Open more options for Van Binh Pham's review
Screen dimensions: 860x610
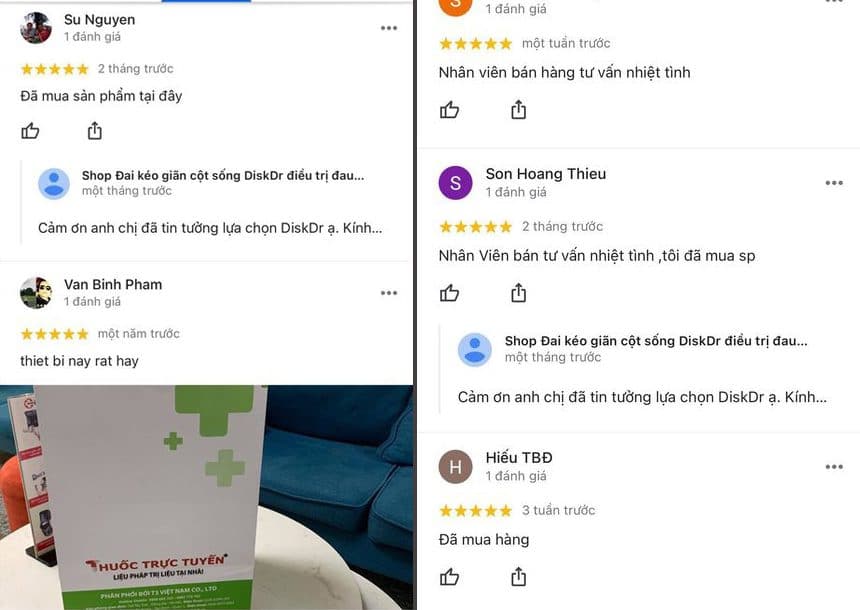point(389,293)
